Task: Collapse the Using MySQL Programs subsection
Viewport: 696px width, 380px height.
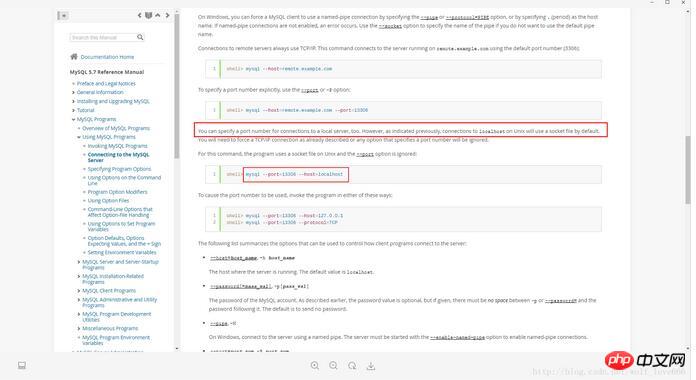Action: tap(79, 137)
